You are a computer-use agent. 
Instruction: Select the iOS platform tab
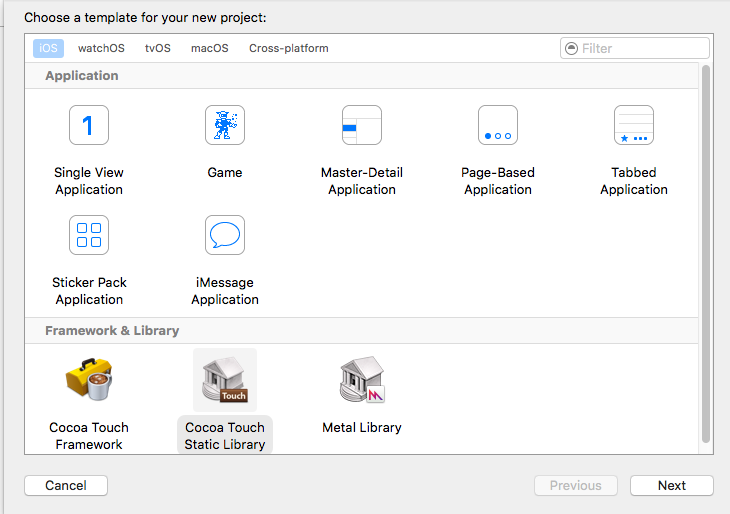click(48, 48)
